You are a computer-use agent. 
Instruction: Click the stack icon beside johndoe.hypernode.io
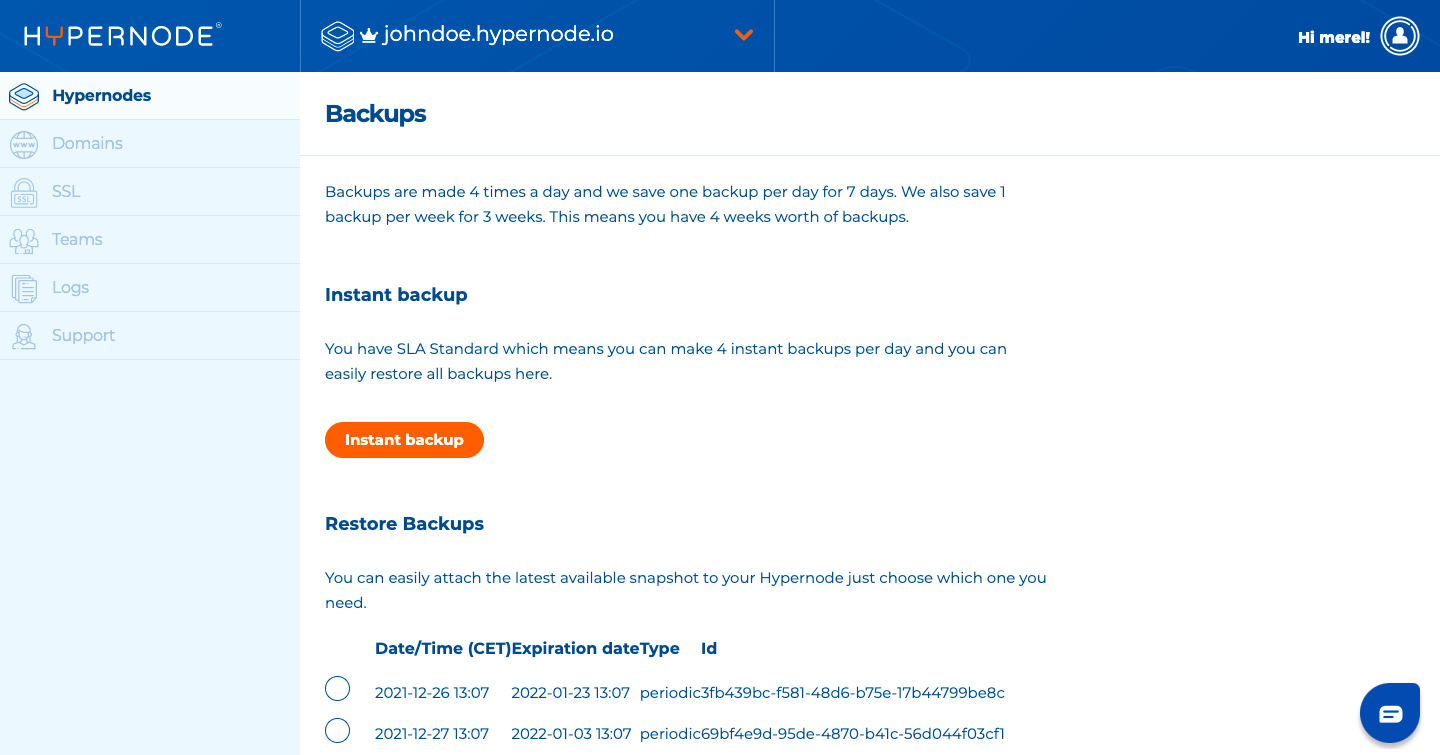pos(338,36)
